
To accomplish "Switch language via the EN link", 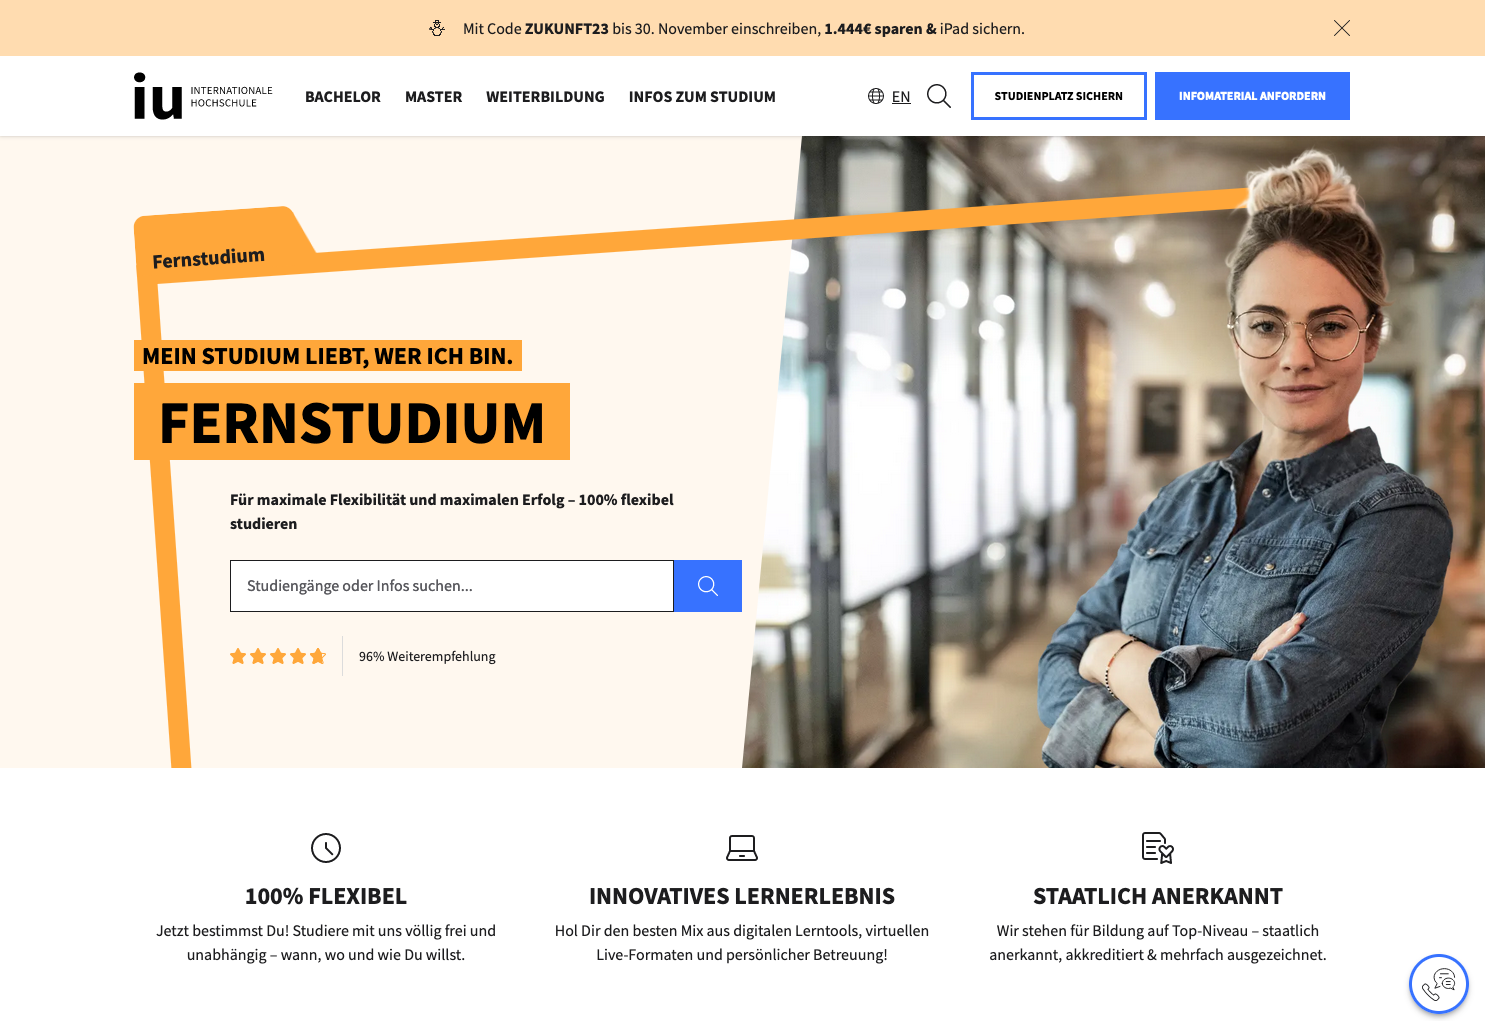I will [x=901, y=97].
